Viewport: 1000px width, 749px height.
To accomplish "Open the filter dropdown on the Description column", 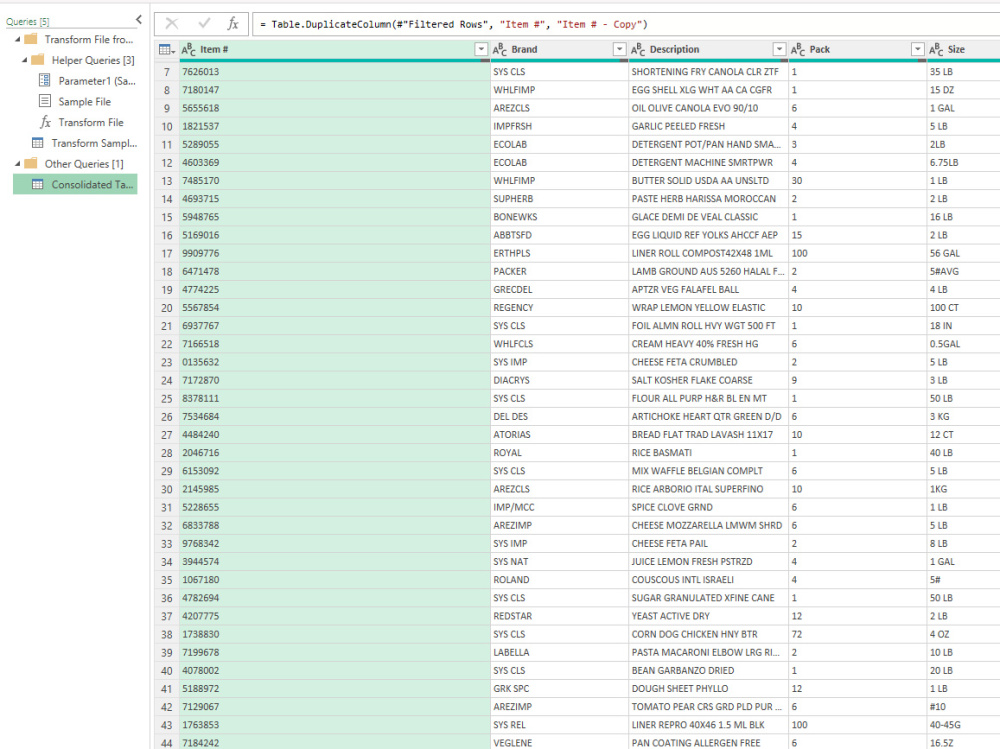I will click(779, 48).
